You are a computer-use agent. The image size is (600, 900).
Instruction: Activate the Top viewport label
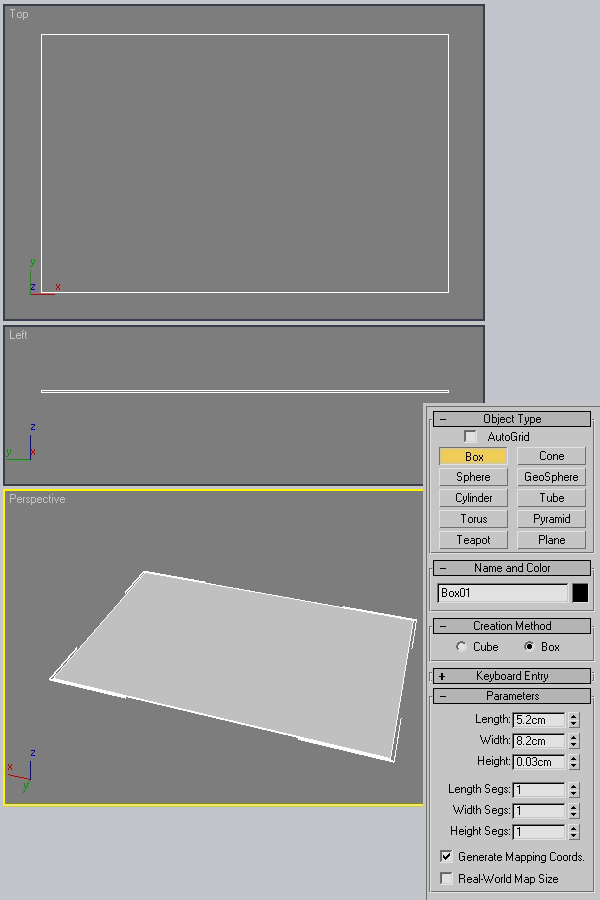tap(19, 15)
